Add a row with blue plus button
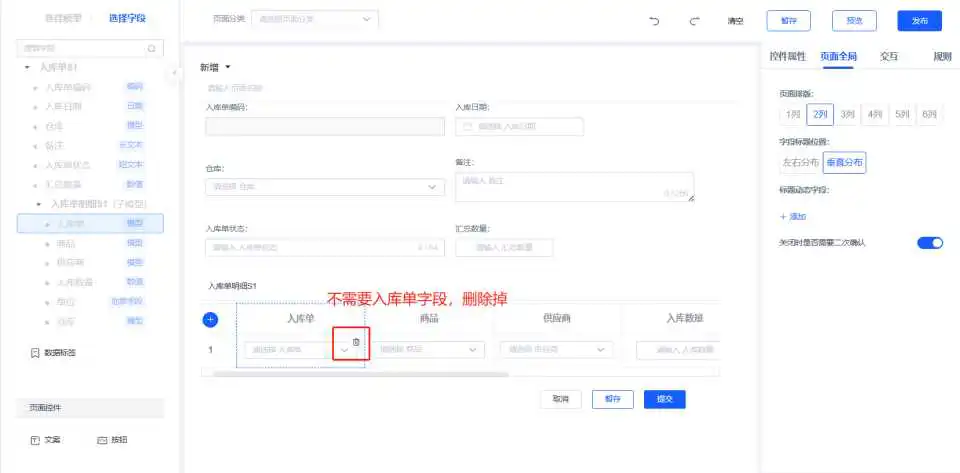The image size is (960, 473). pyautogui.click(x=210, y=319)
